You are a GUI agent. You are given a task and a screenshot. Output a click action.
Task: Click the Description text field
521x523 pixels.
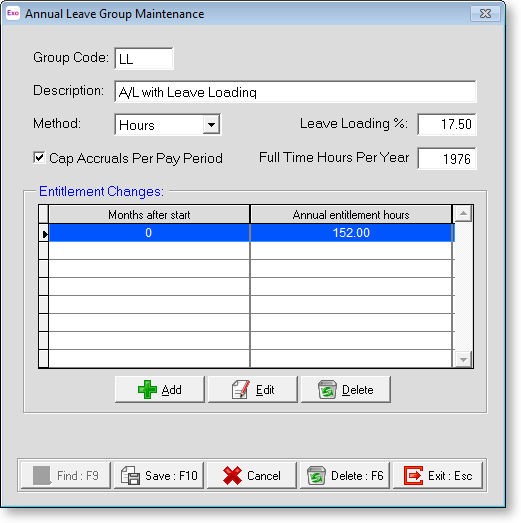tap(295, 91)
